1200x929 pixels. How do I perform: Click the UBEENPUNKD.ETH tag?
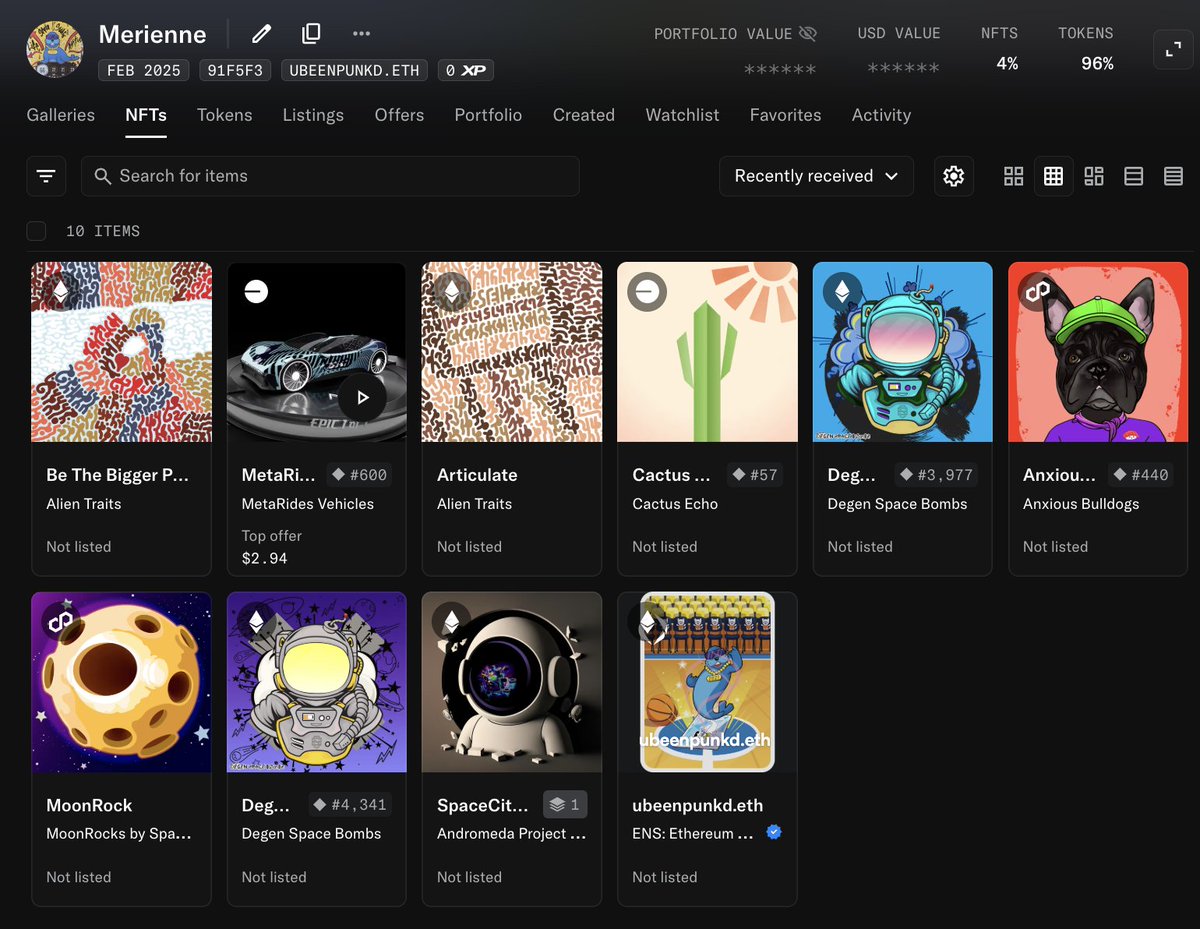pos(355,70)
